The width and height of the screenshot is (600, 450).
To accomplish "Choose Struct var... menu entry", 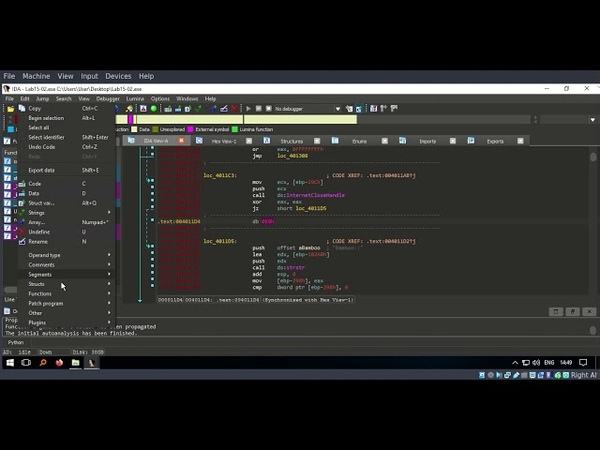I will point(67,203).
